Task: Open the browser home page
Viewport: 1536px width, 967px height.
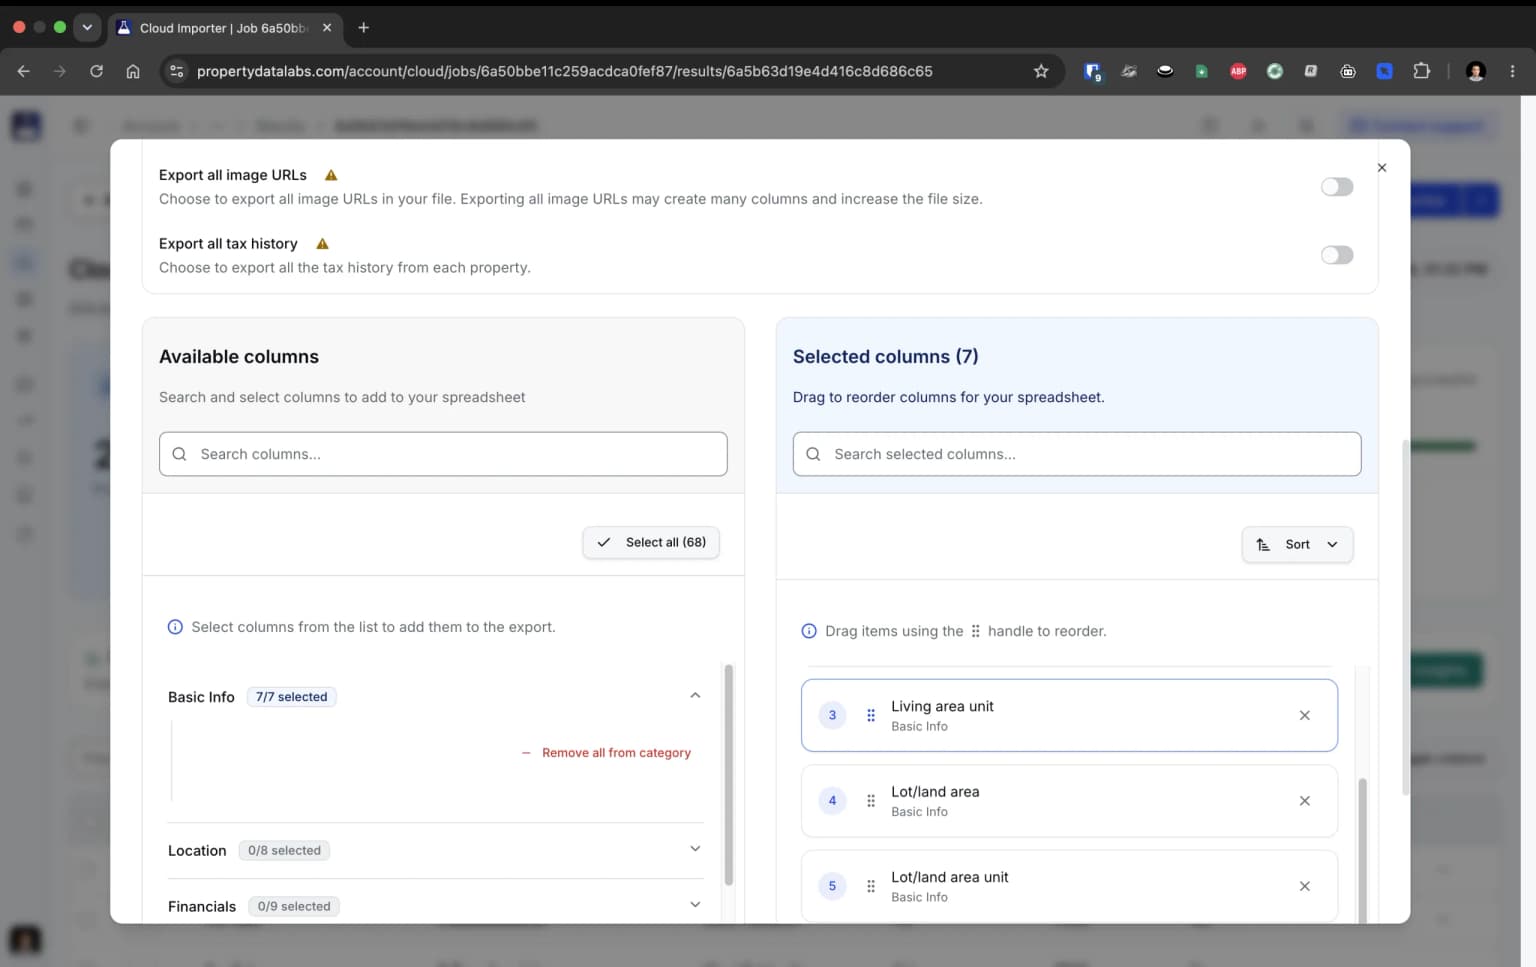Action: coord(133,71)
